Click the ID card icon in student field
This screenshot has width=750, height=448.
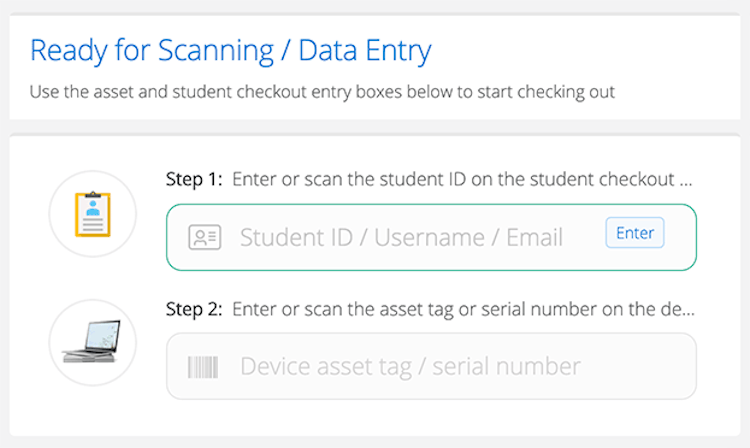[x=204, y=237]
